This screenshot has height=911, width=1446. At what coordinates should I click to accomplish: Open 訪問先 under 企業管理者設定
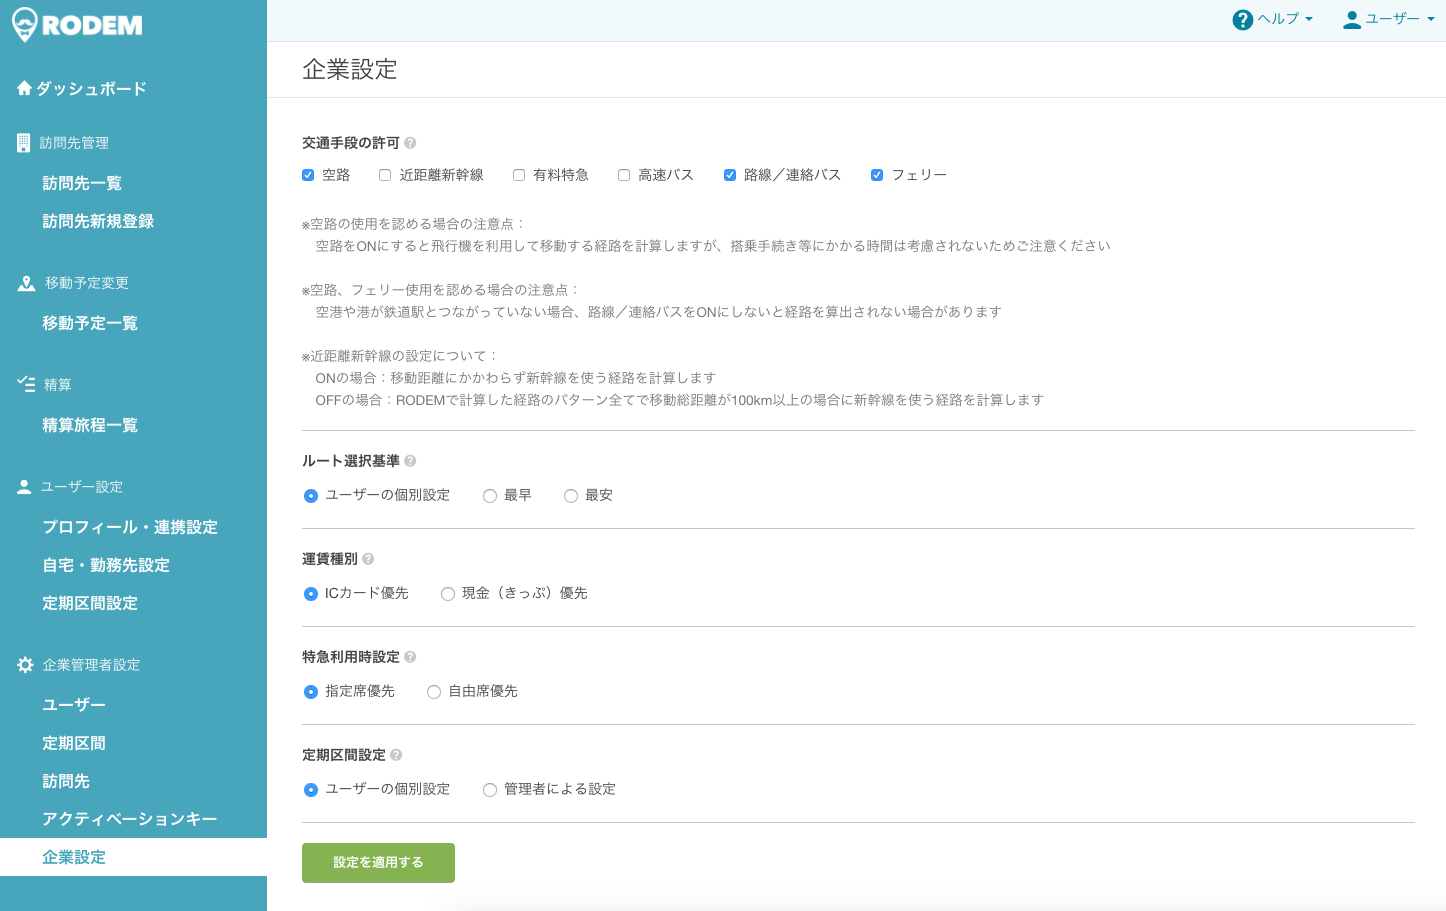pos(66,781)
